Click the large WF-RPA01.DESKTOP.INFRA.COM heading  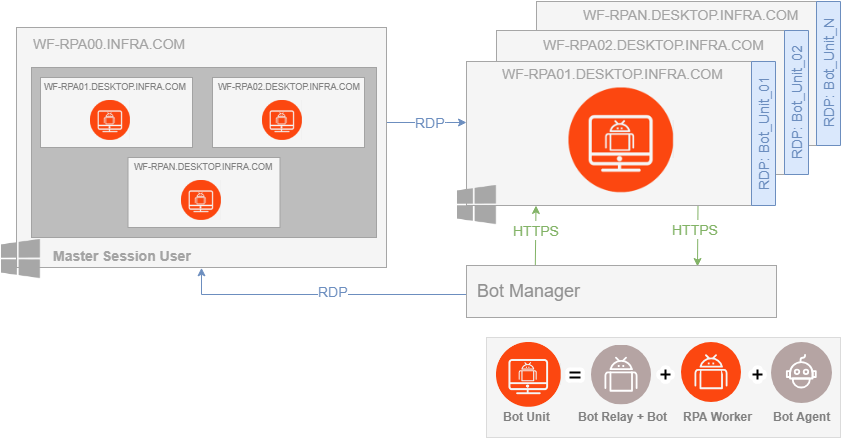pyautogui.click(x=612, y=74)
